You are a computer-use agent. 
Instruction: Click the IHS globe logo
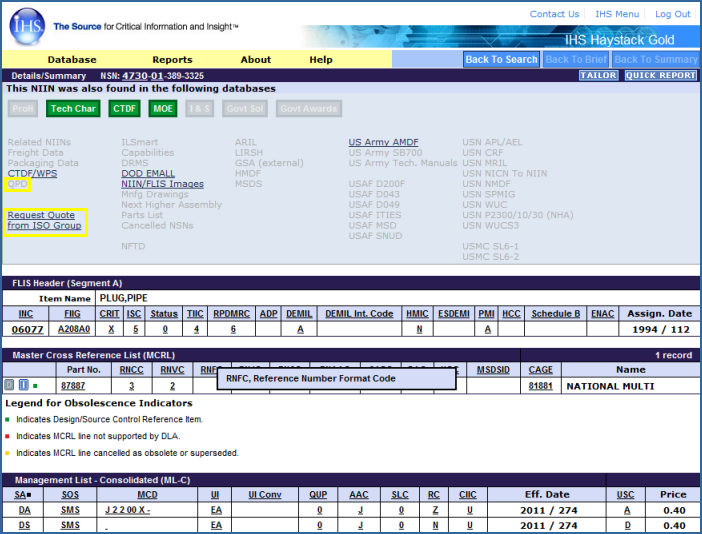(x=27, y=26)
